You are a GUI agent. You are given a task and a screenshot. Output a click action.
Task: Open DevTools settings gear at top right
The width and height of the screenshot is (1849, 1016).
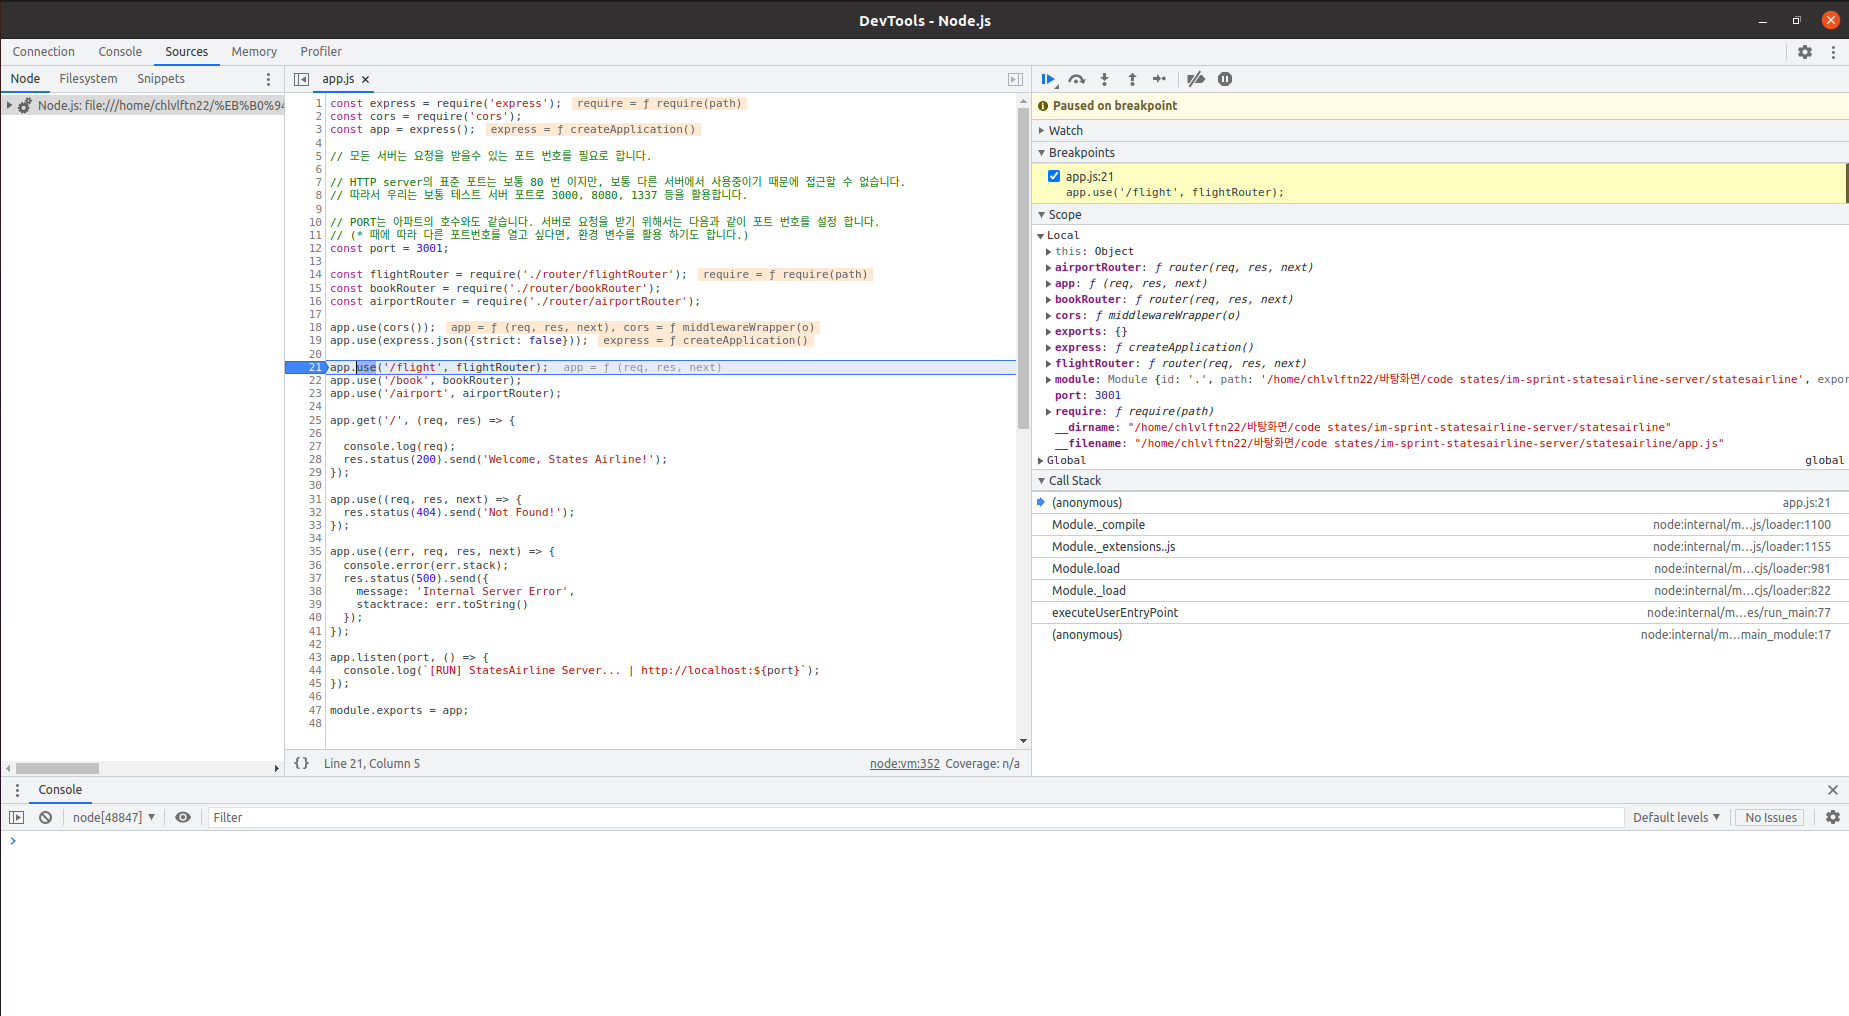[1804, 52]
